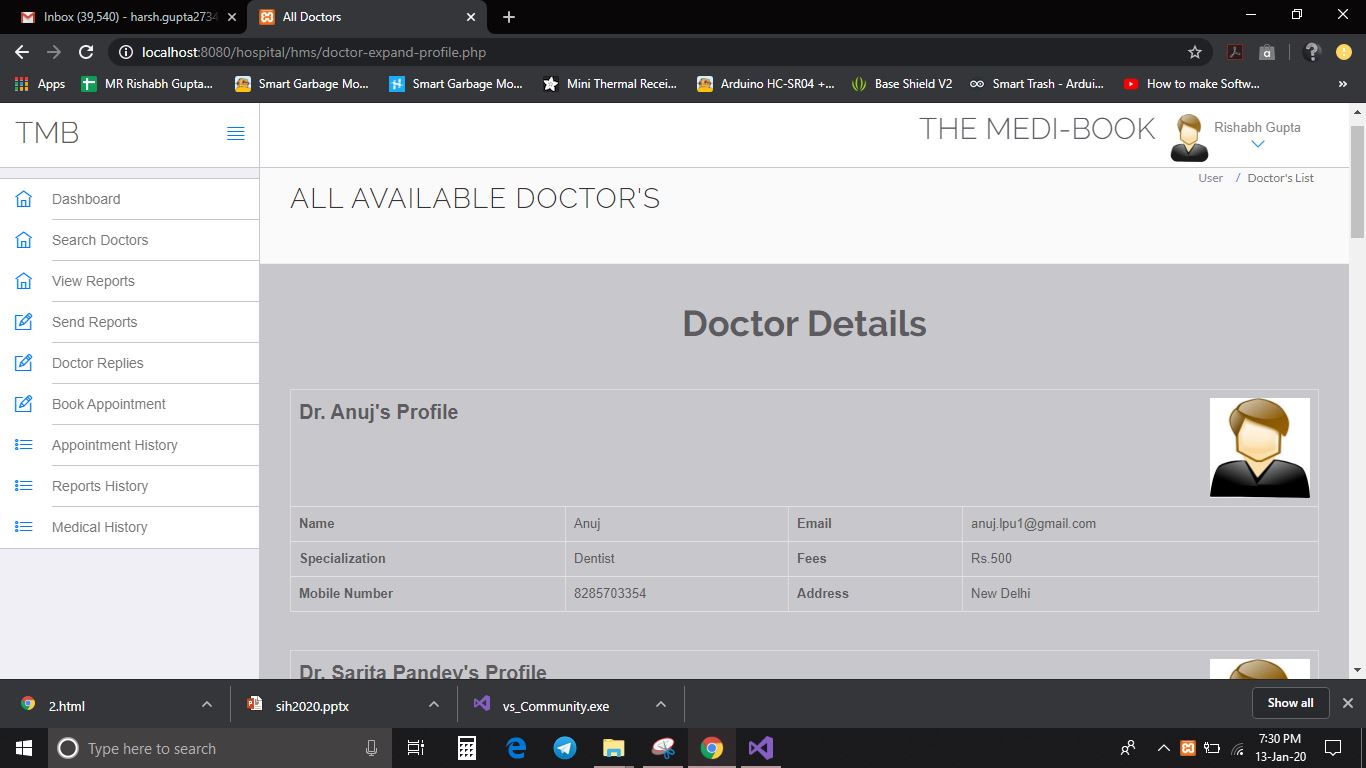This screenshot has height=768, width=1366.
Task: Open Book Appointment in sidebar
Action: coord(109,404)
